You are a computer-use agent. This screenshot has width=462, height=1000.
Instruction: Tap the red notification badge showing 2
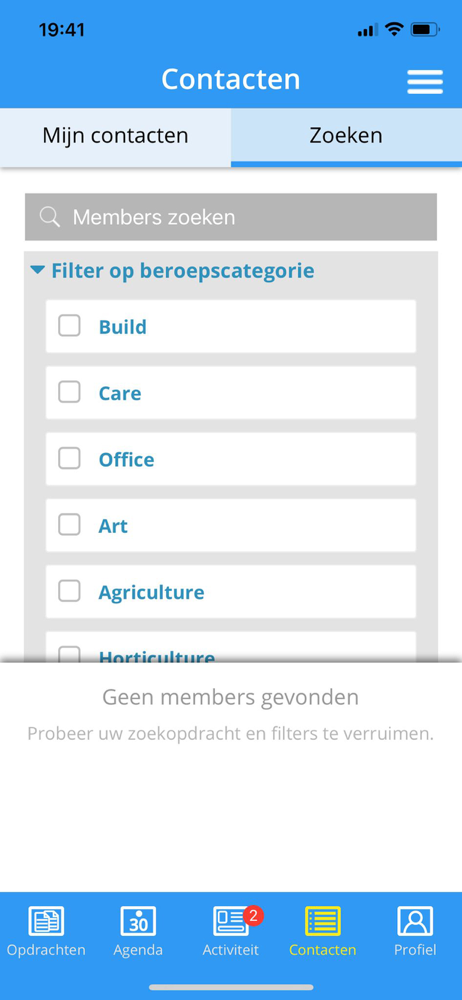253,916
